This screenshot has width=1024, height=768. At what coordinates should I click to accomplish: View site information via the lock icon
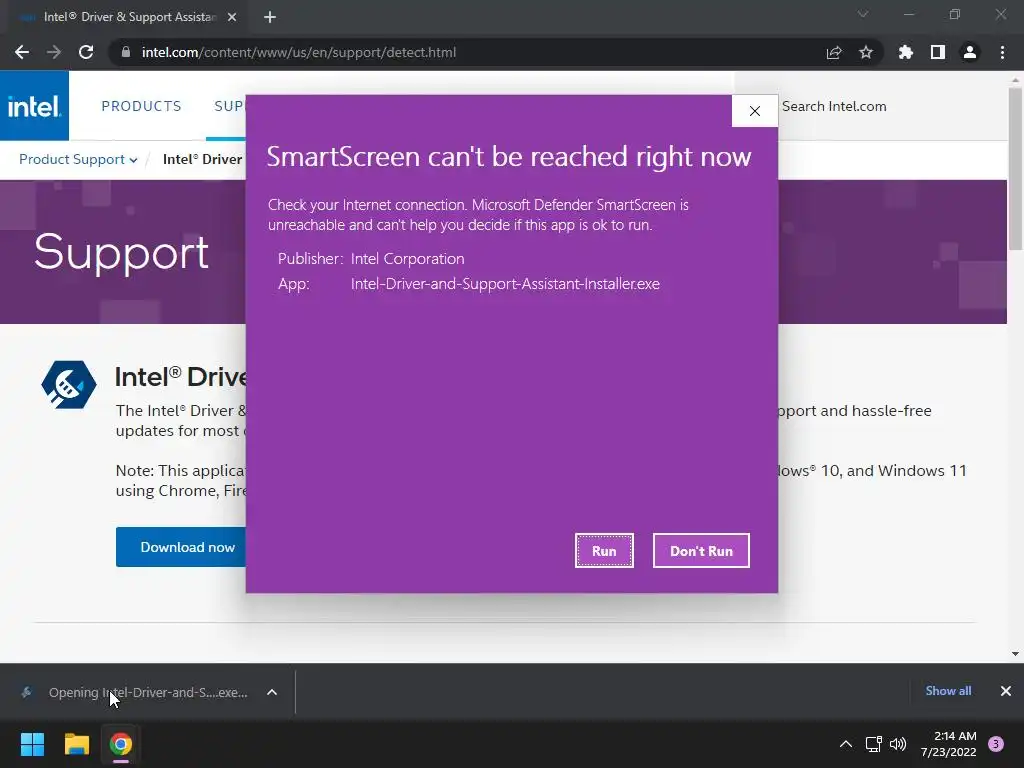pyautogui.click(x=126, y=52)
